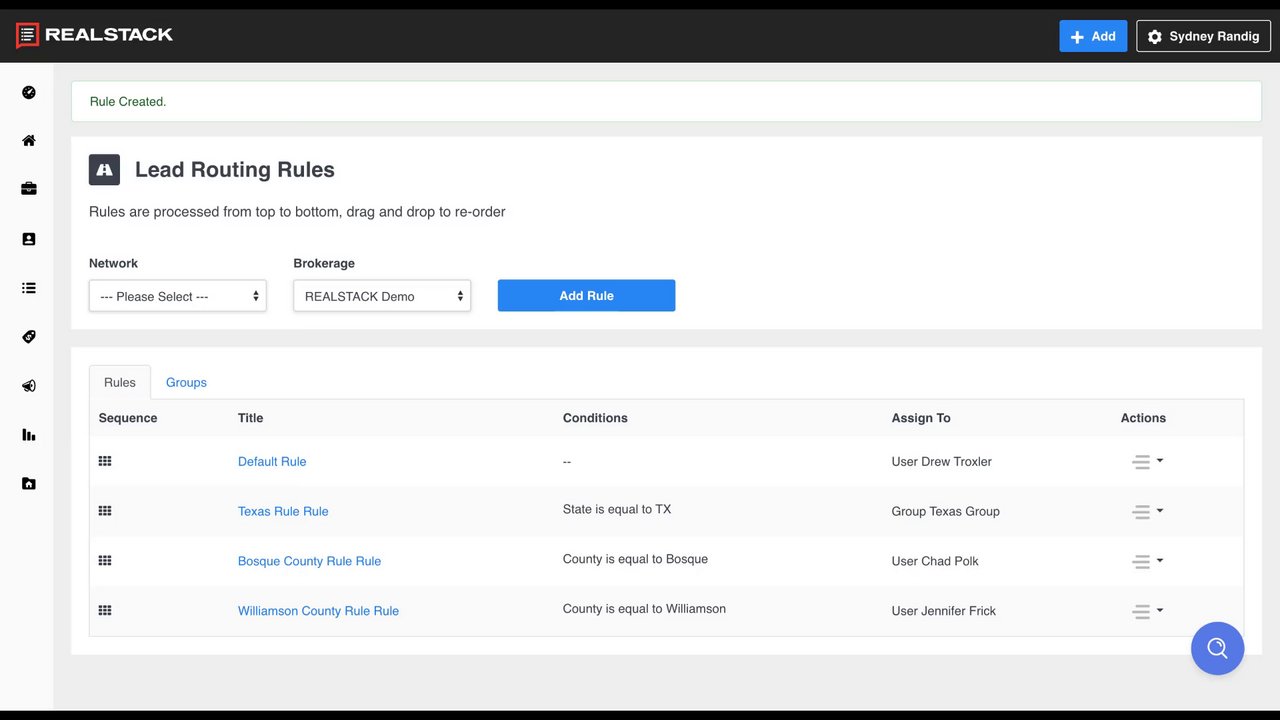Click the Add Rule button
The height and width of the screenshot is (720, 1280).
[x=586, y=296]
